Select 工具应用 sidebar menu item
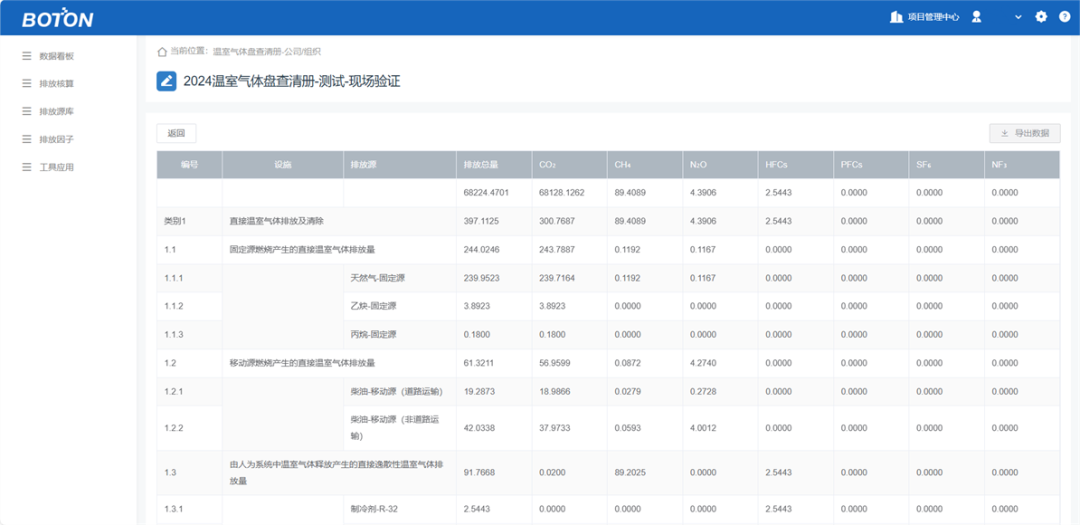 coord(56,167)
